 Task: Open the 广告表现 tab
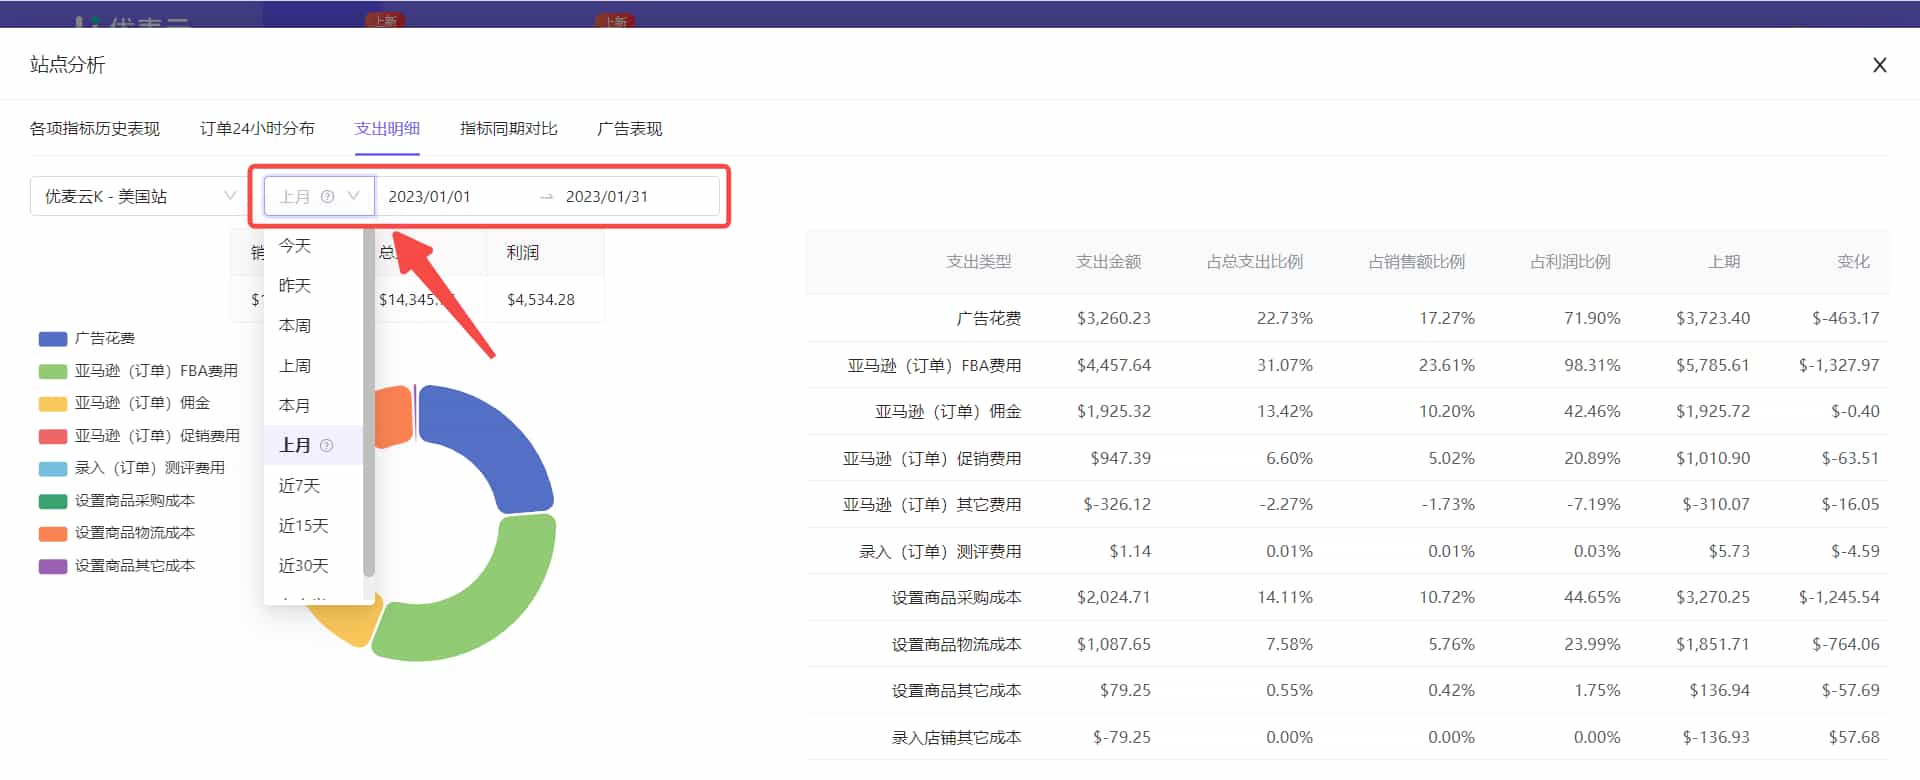point(630,129)
